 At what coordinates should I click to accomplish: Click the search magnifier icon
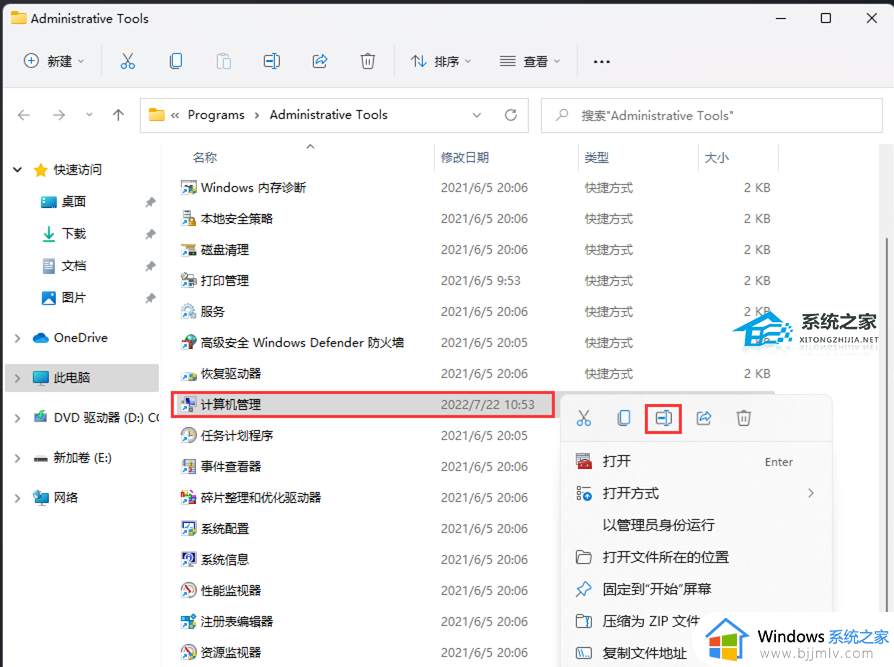pos(562,115)
